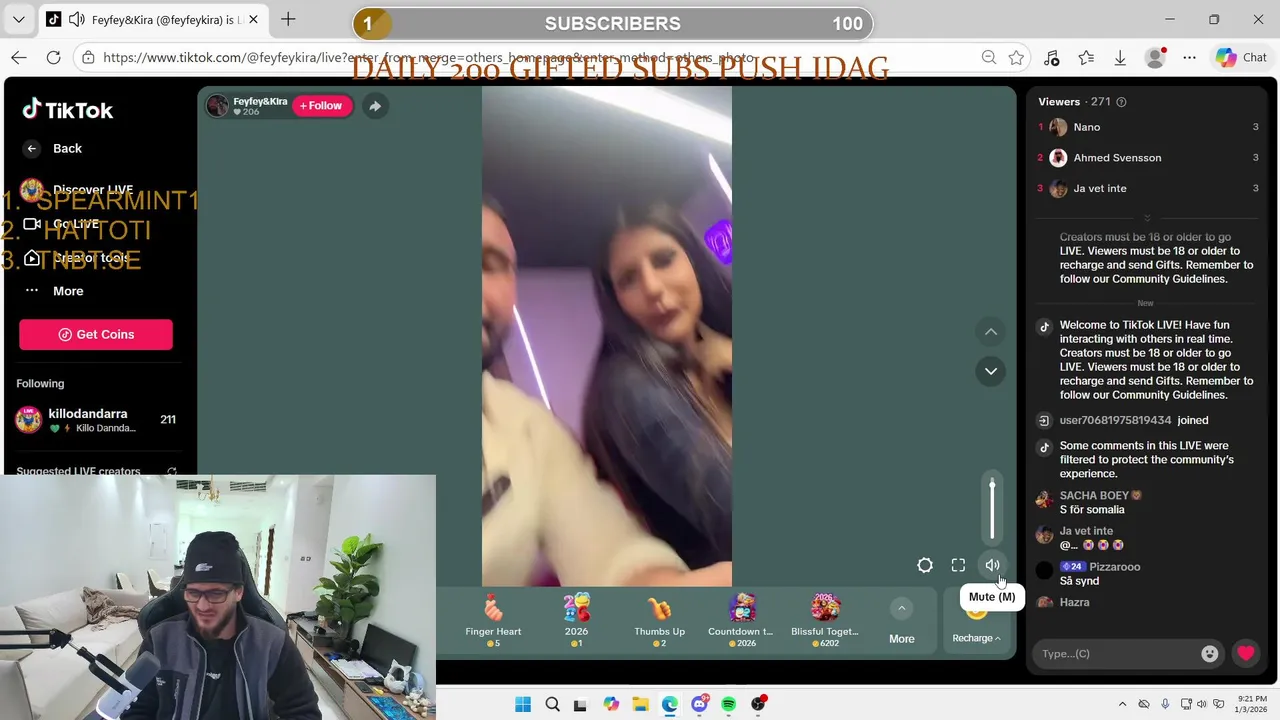The width and height of the screenshot is (1280, 720).
Task: Open Windows Start menu
Action: [523, 704]
